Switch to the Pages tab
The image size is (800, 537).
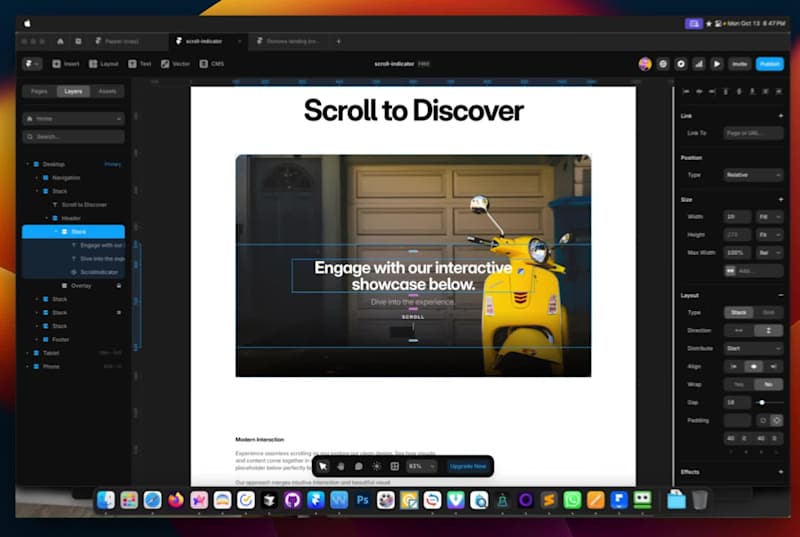39,91
